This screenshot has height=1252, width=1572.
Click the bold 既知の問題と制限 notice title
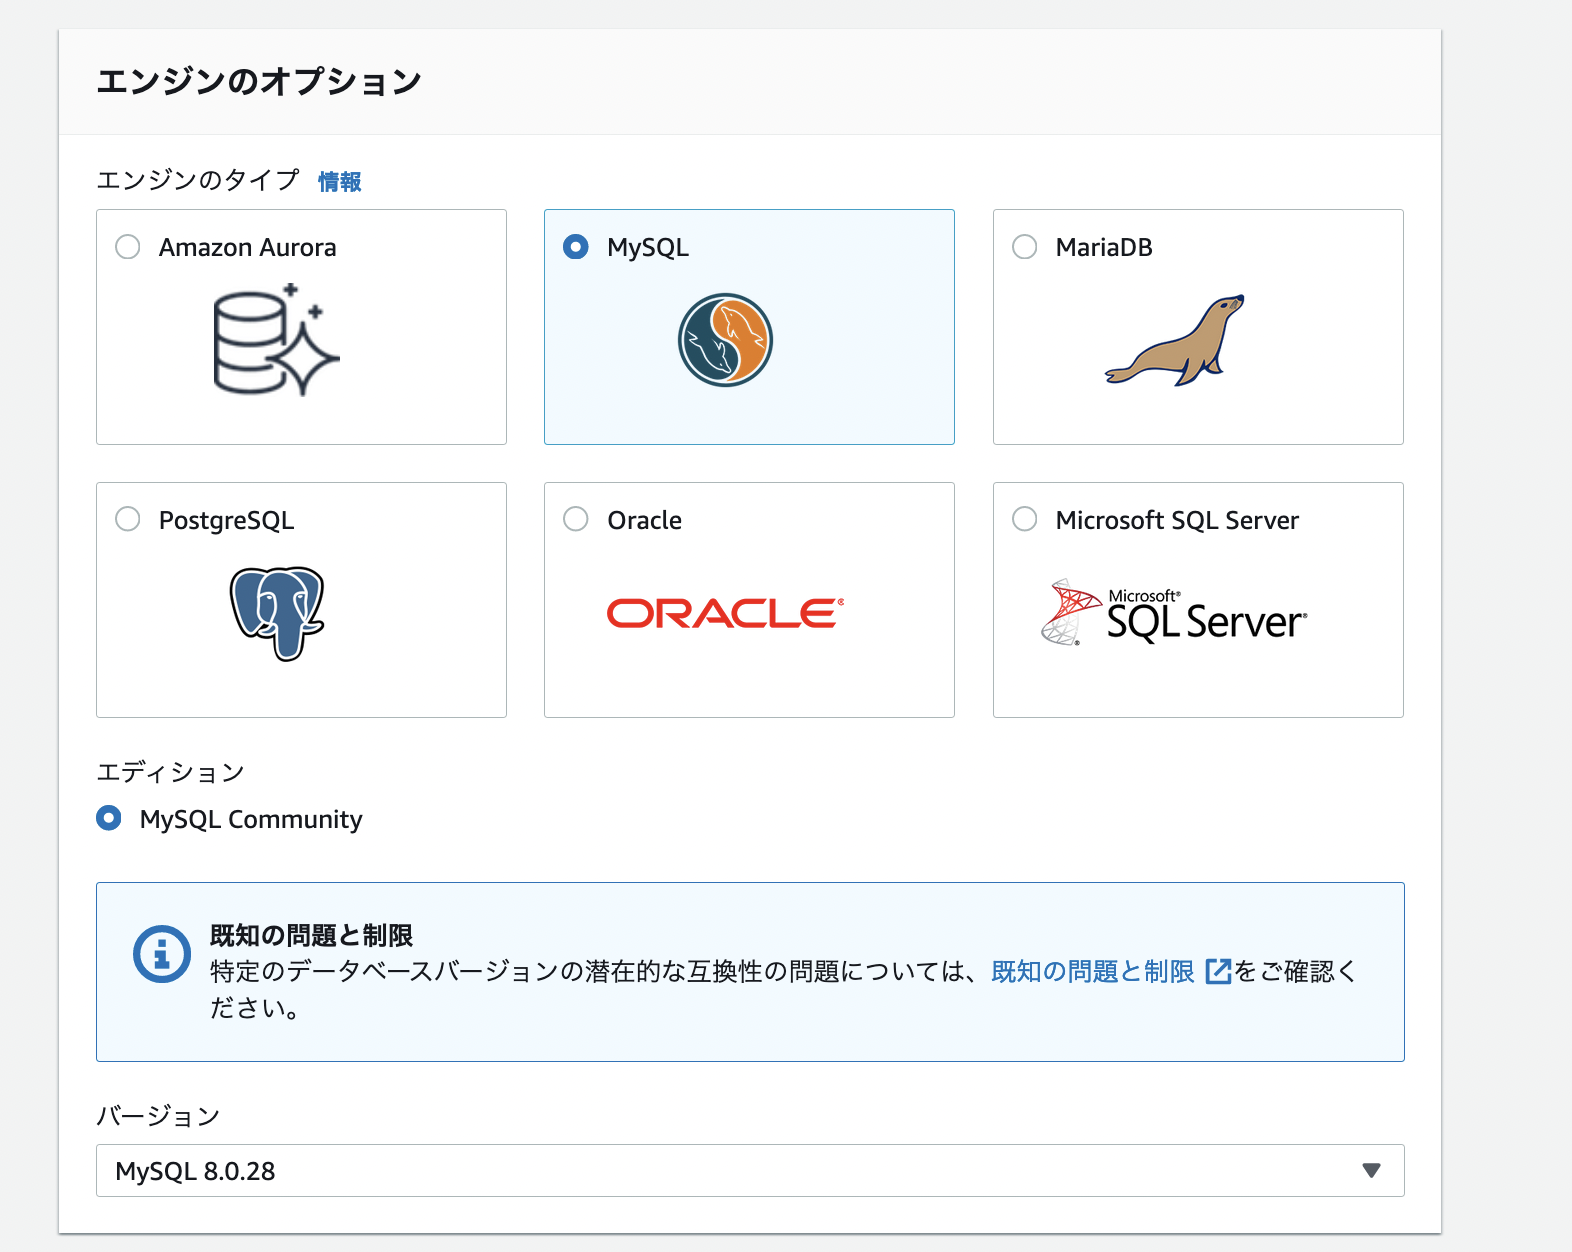tap(311, 935)
